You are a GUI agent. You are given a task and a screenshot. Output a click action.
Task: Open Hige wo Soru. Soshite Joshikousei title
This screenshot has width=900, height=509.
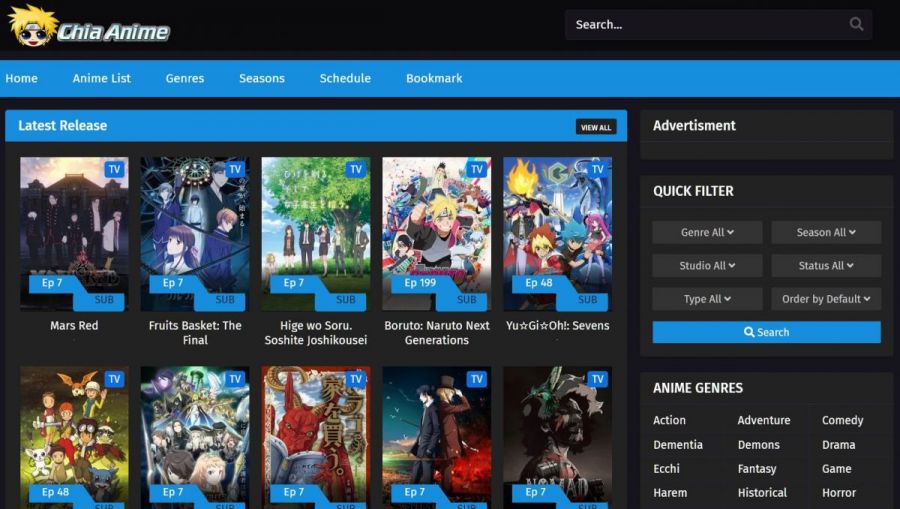[316, 333]
